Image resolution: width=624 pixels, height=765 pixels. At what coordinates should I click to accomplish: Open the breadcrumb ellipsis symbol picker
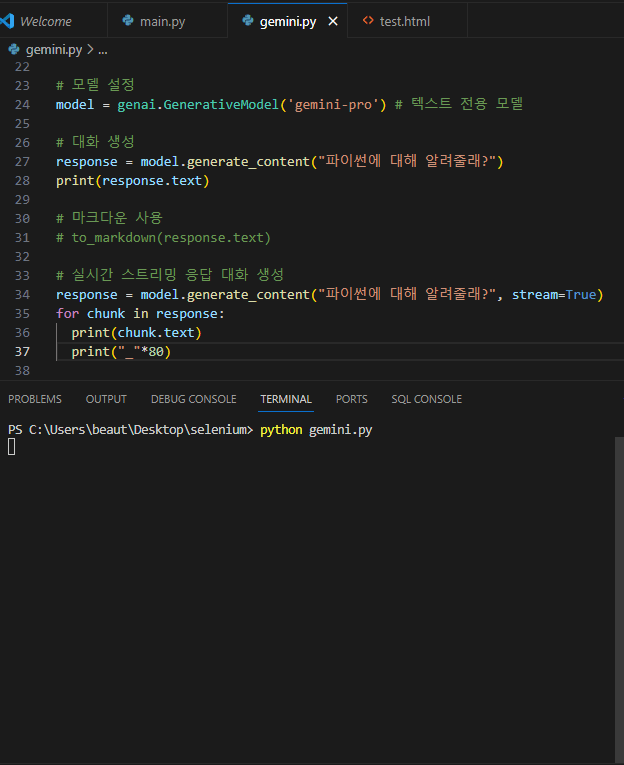[x=102, y=50]
